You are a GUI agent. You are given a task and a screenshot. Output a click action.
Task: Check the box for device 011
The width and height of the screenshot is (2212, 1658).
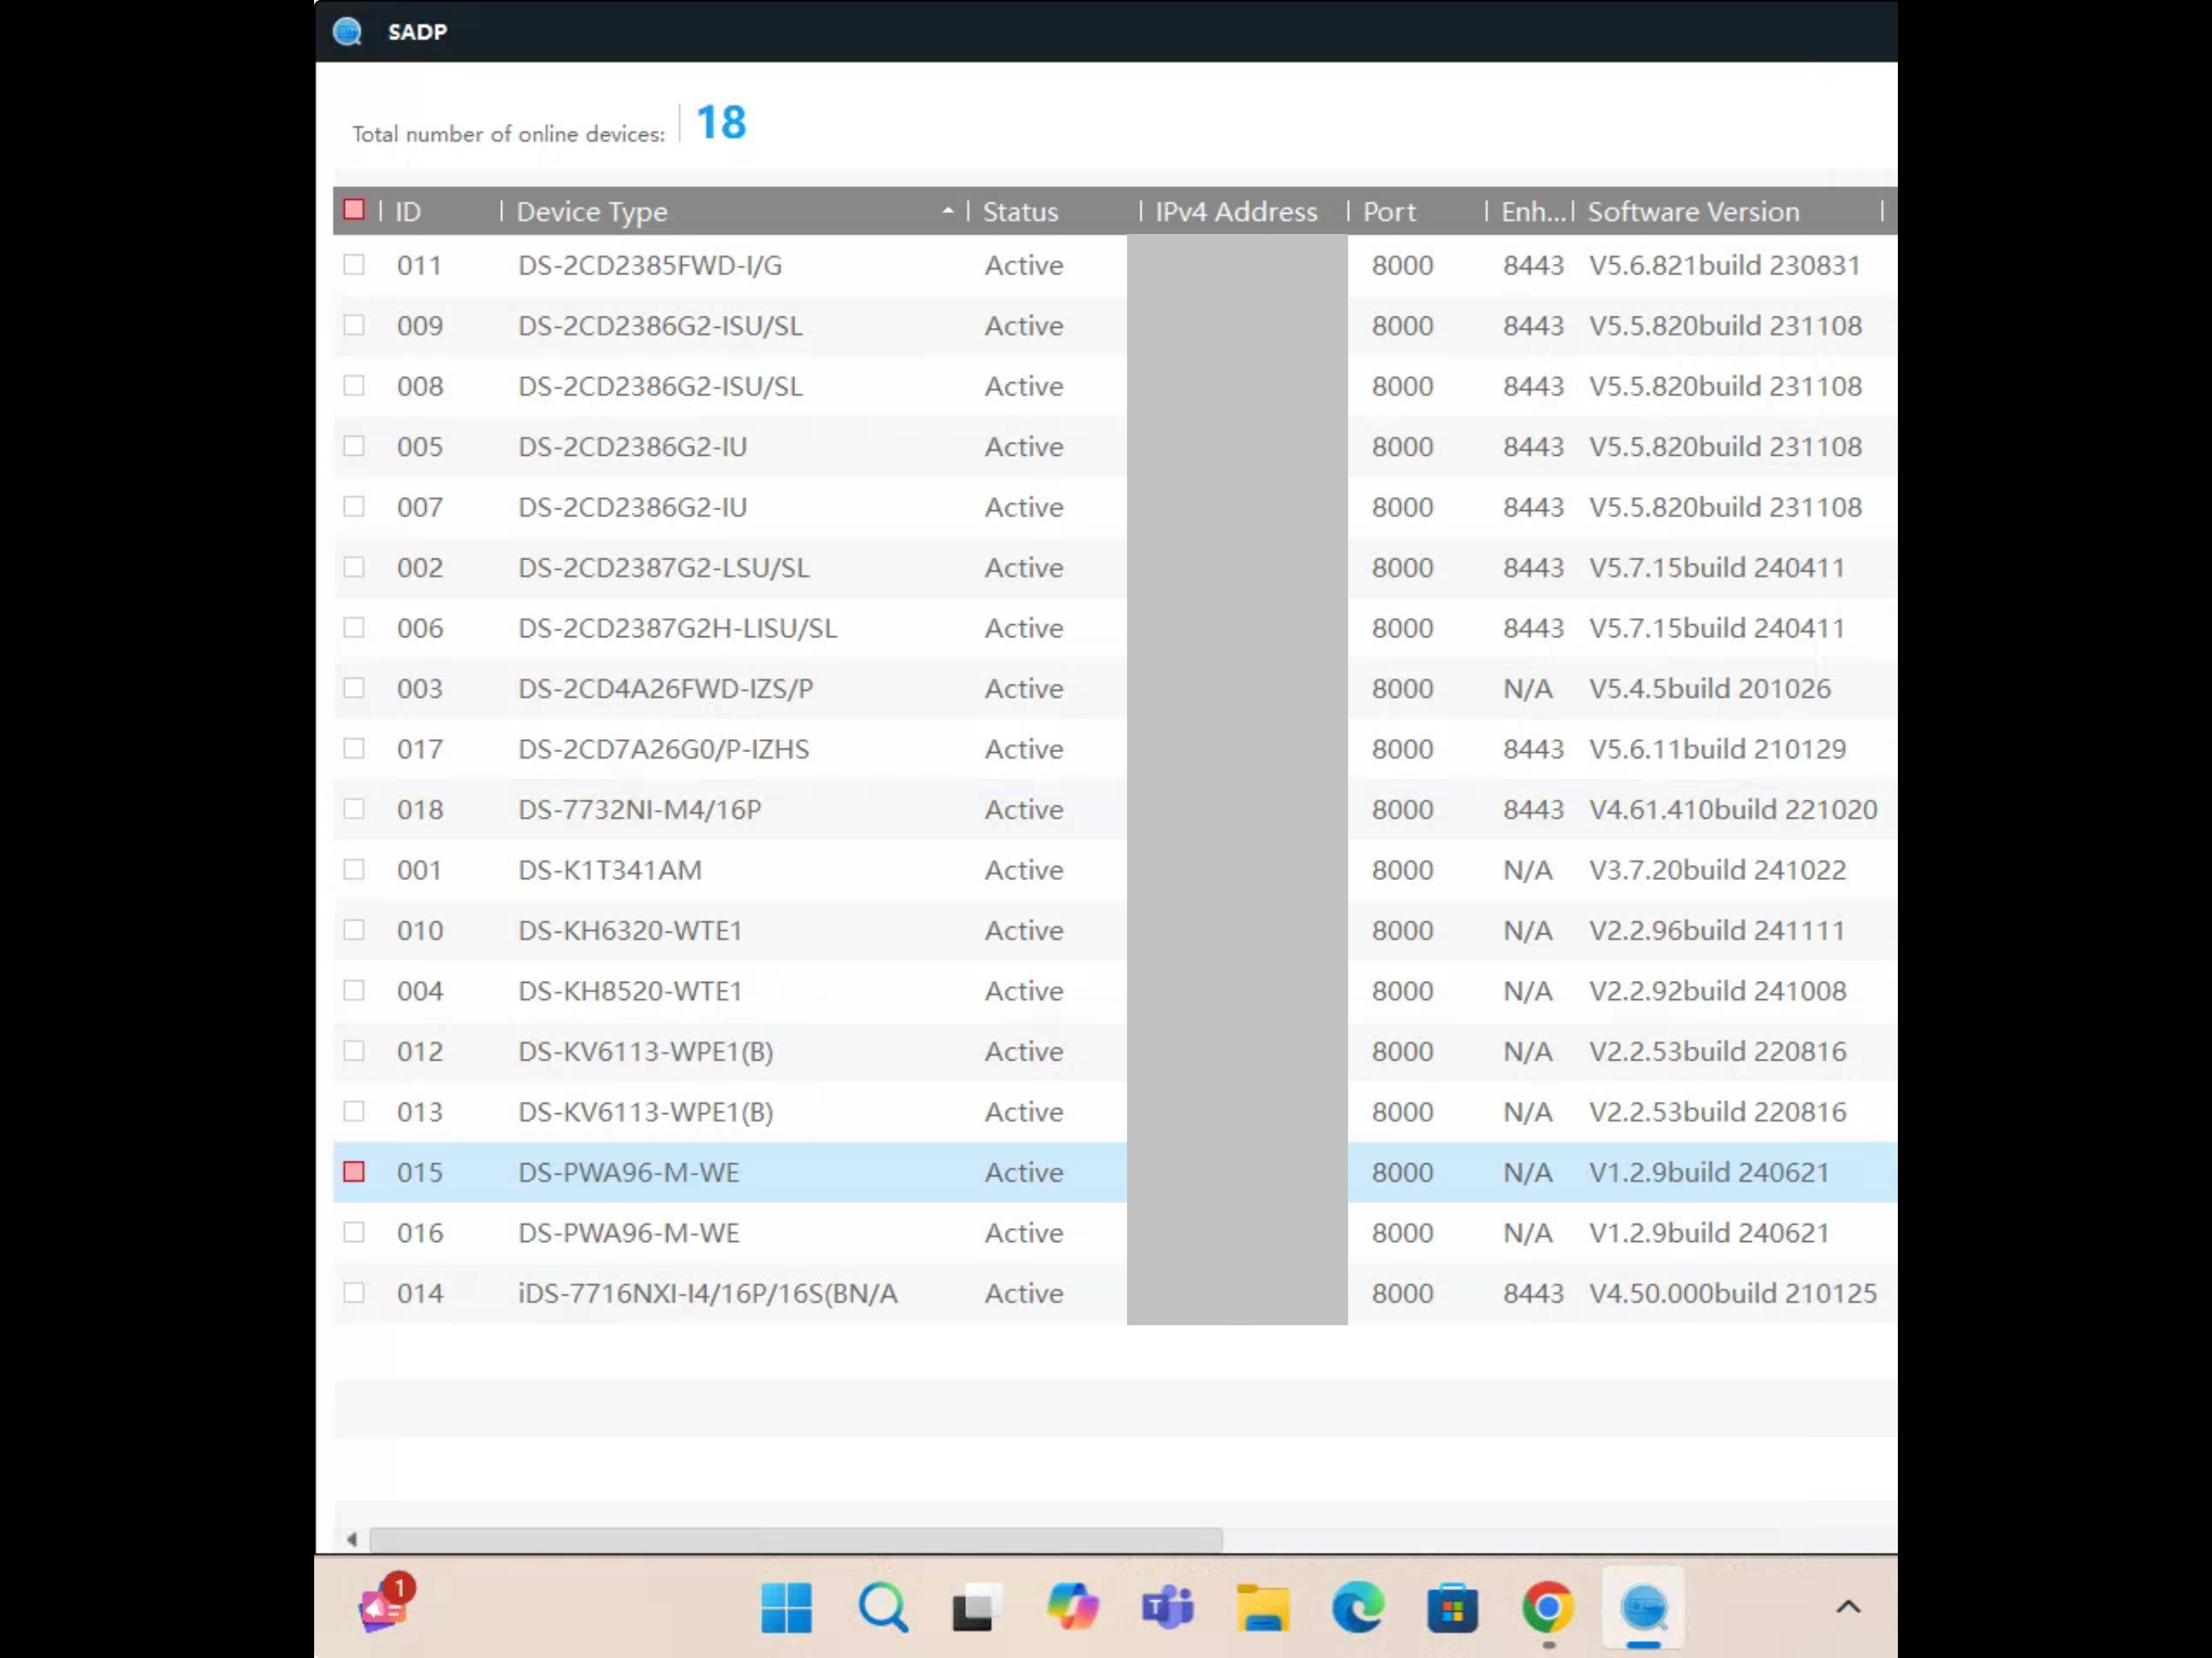pos(354,265)
